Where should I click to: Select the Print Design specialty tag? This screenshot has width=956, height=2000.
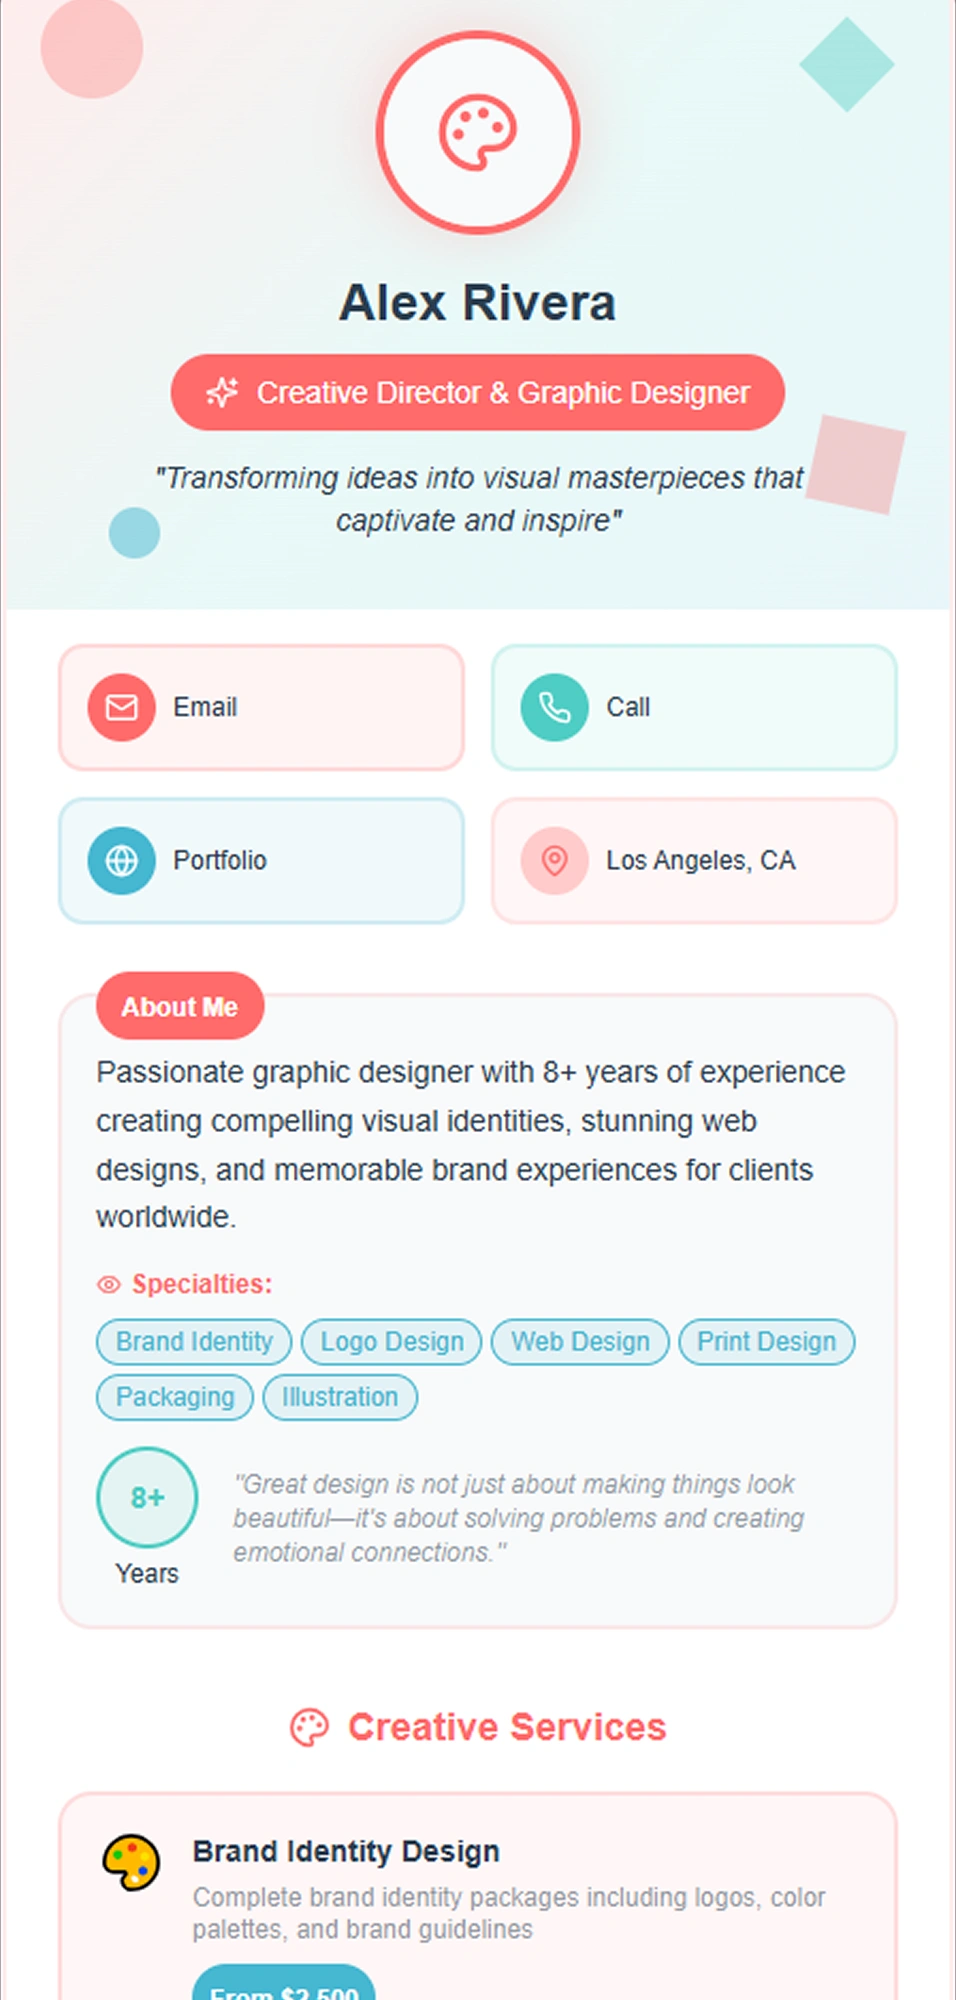766,1341
